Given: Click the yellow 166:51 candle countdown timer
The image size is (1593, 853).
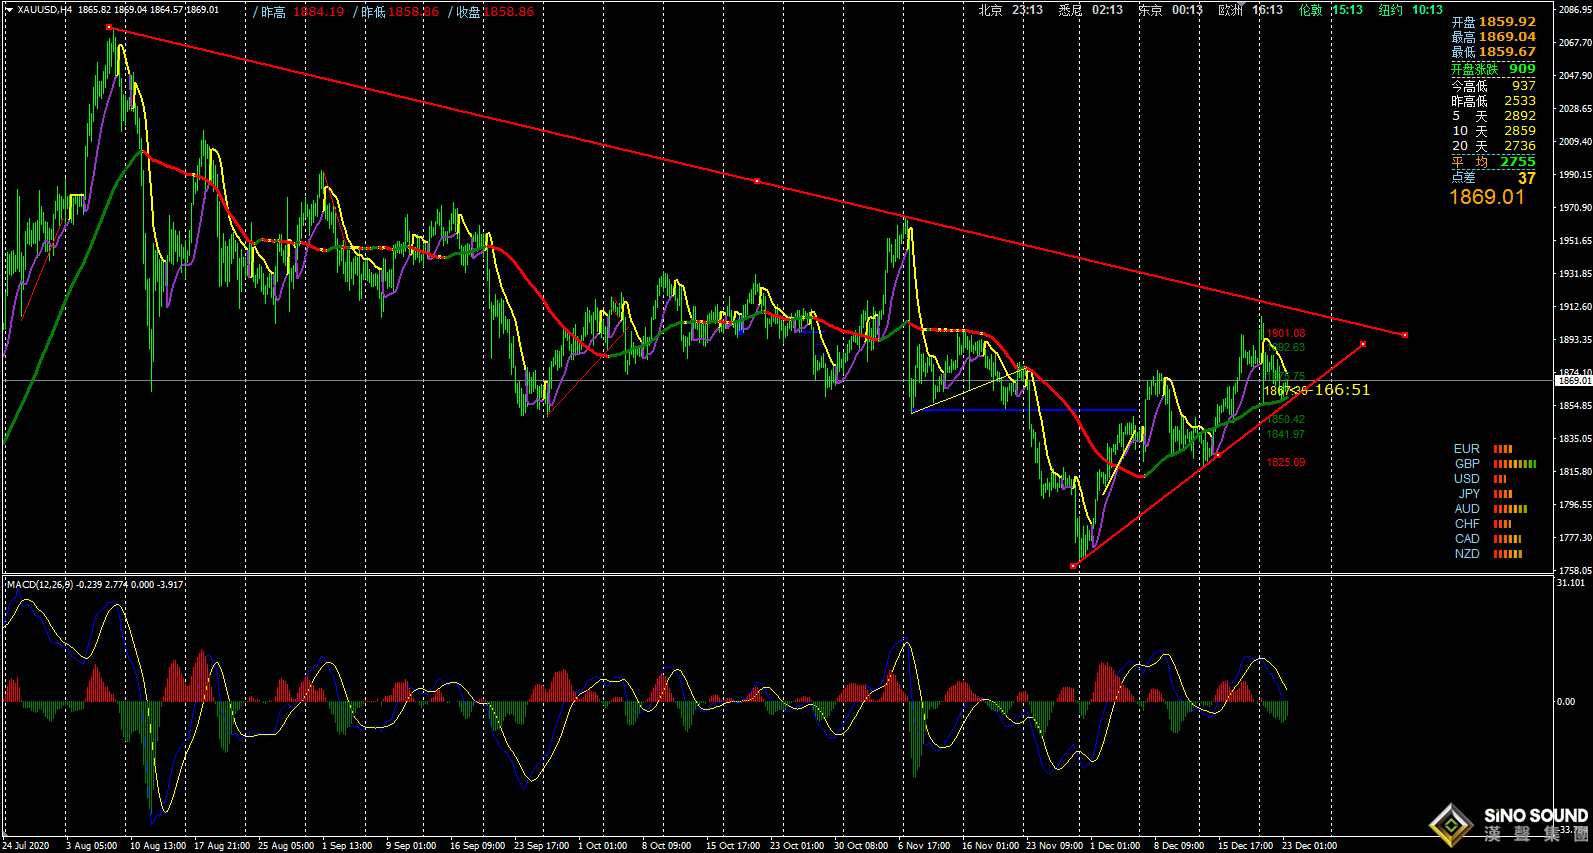Looking at the screenshot, I should [1342, 390].
